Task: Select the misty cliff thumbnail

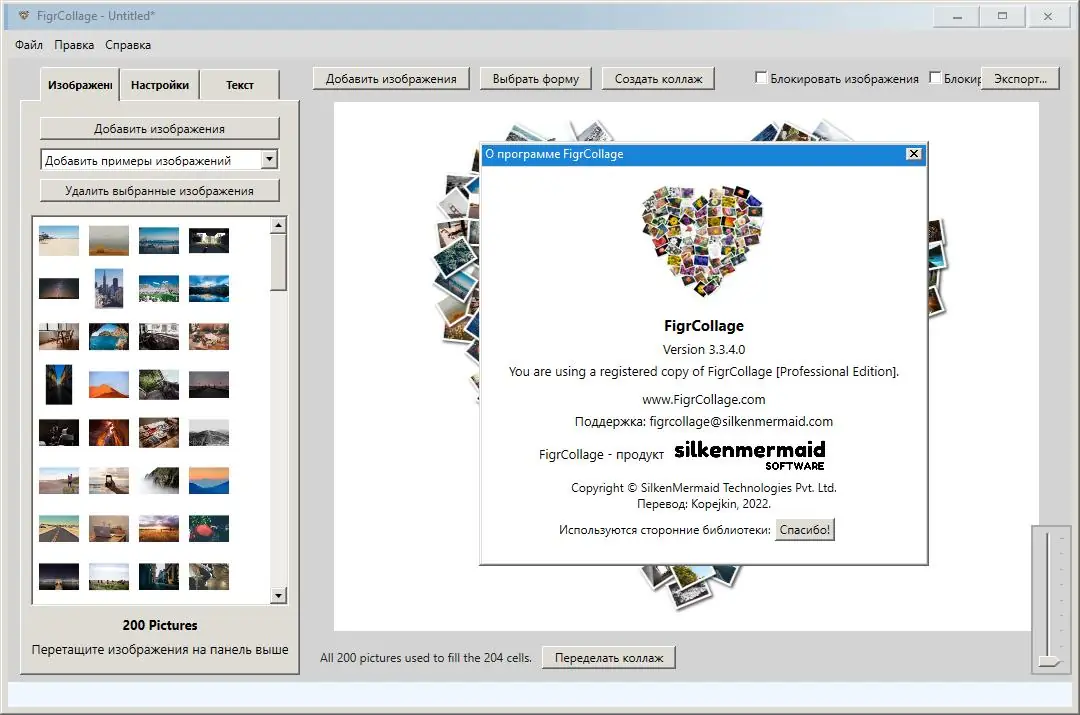Action: [158, 480]
